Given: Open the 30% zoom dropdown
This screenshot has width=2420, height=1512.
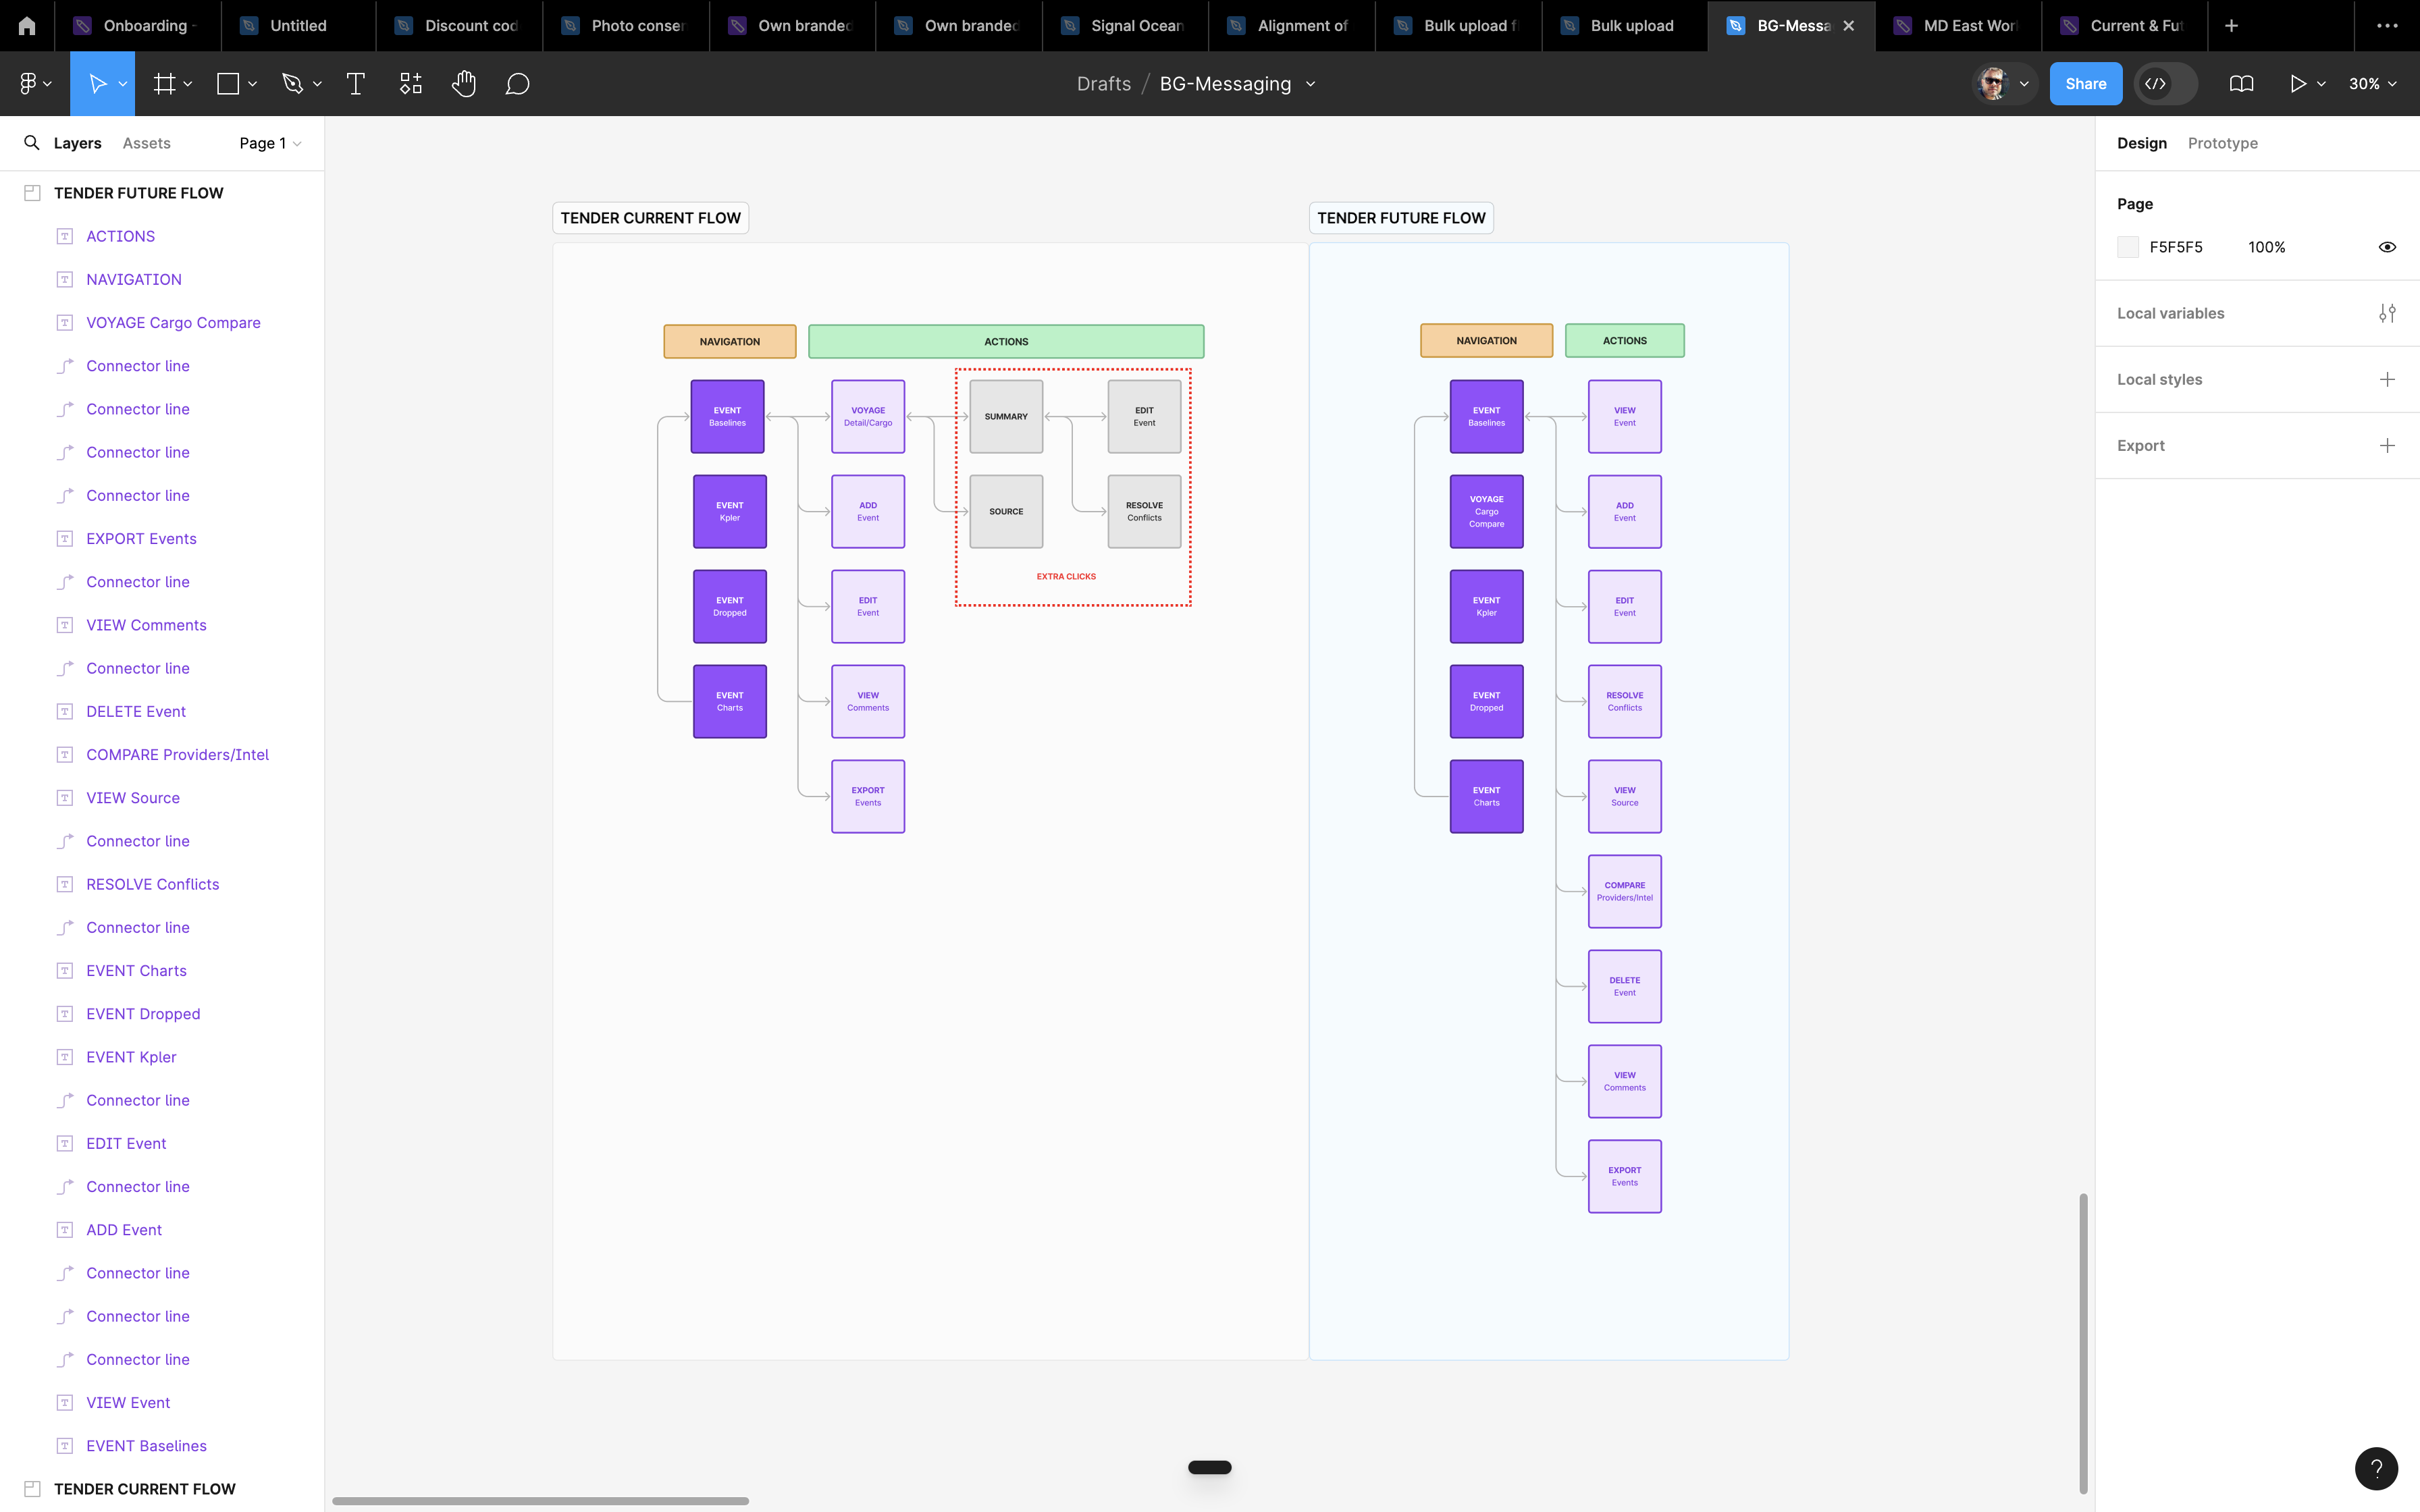Looking at the screenshot, I should pyautogui.click(x=2372, y=84).
